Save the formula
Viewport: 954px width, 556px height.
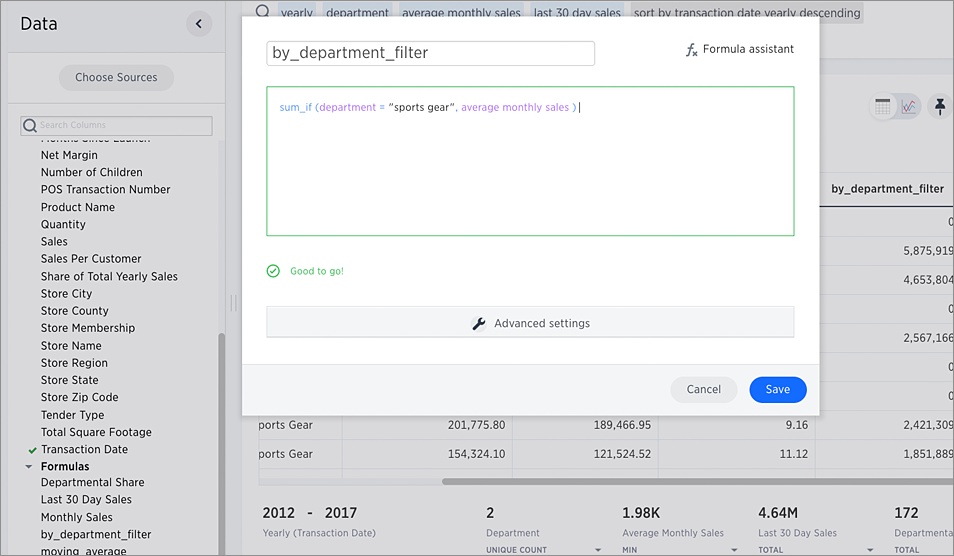(777, 390)
